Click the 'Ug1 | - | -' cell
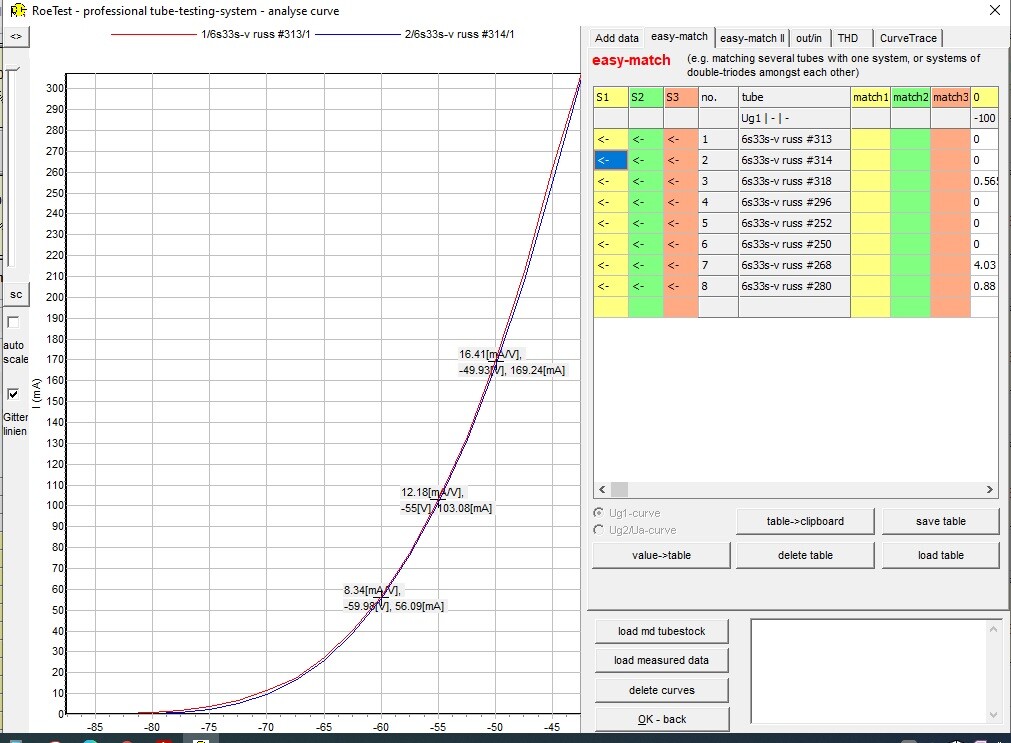1011x743 pixels. [x=794, y=118]
